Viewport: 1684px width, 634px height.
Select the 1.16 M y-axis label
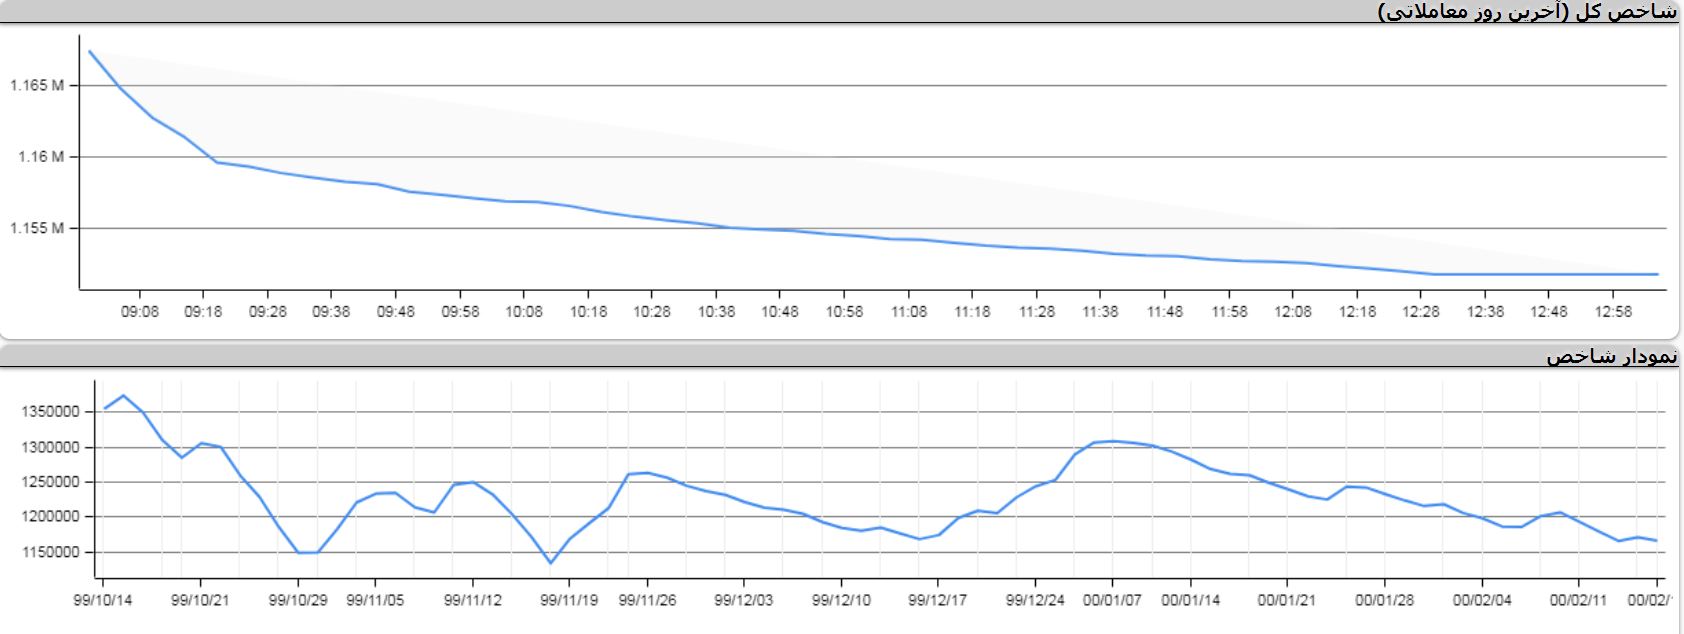click(41, 157)
